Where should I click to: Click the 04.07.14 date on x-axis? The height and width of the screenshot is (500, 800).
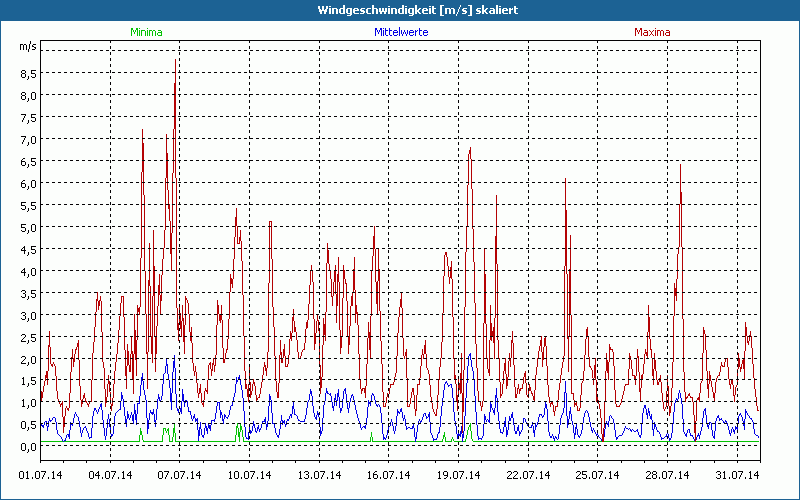111,475
